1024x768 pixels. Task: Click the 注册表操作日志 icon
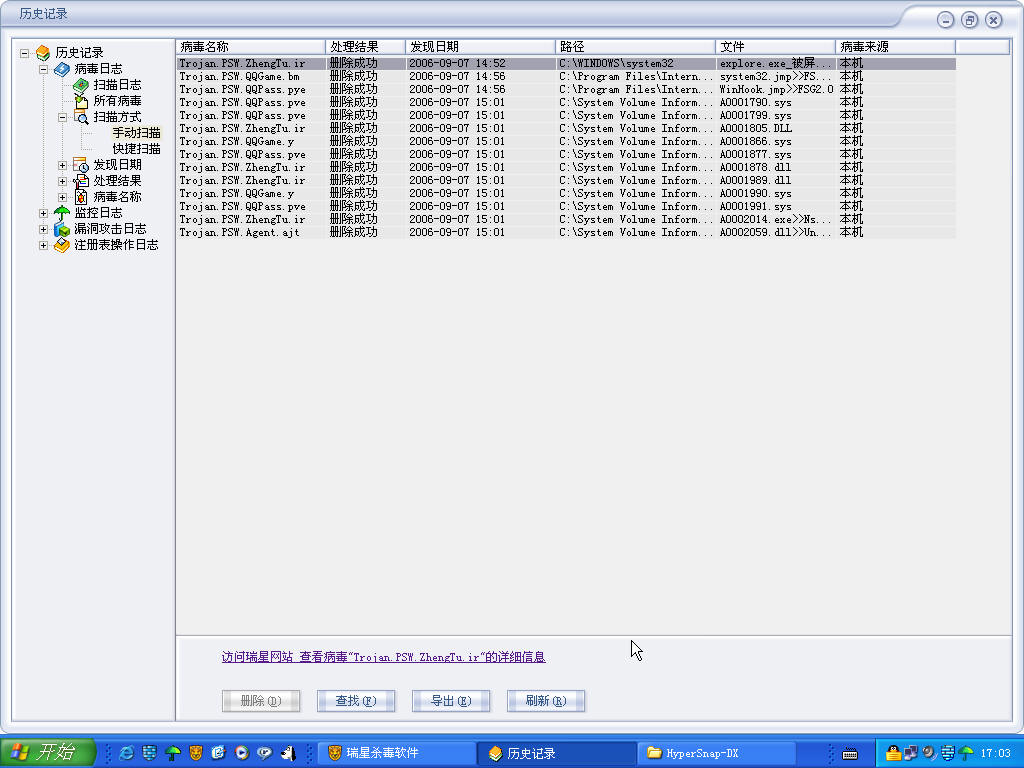[x=62, y=245]
